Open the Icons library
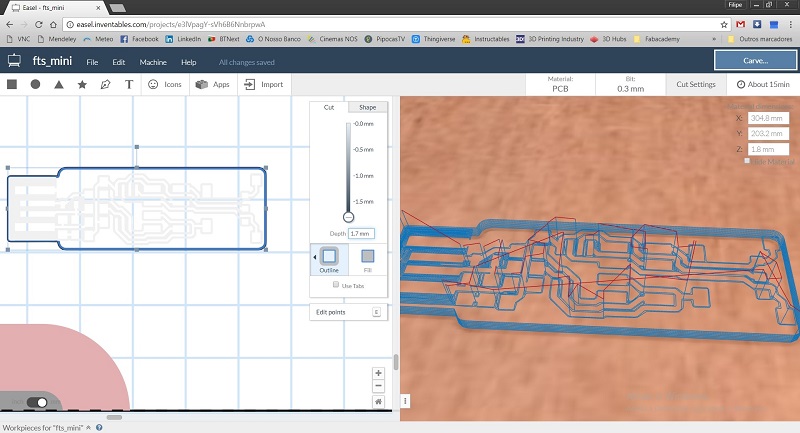This screenshot has height=433, width=800. pyautogui.click(x=165, y=84)
